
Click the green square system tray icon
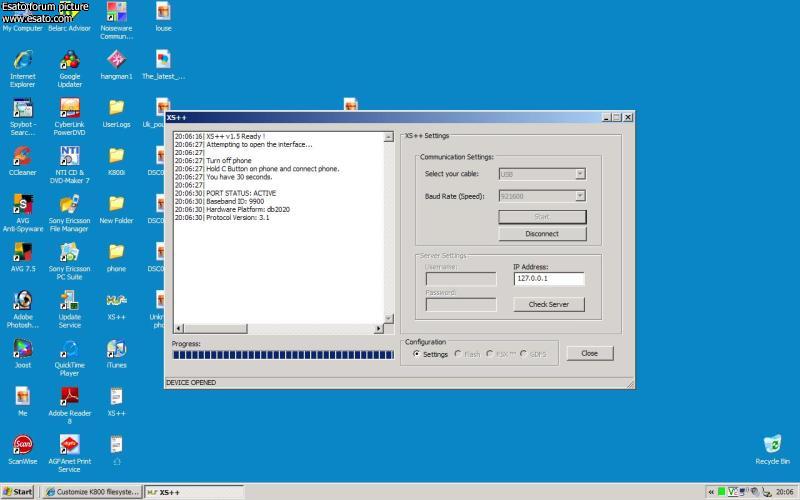coord(721,492)
